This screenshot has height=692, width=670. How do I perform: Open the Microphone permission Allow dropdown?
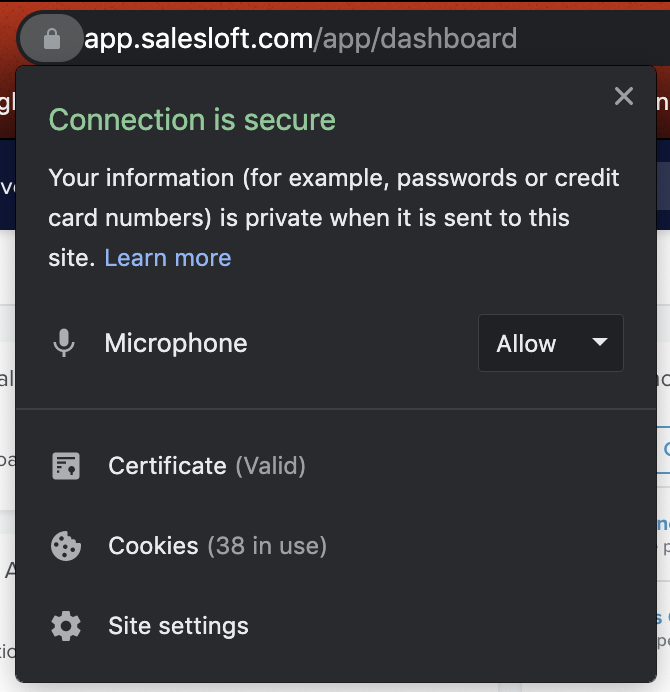tap(550, 343)
